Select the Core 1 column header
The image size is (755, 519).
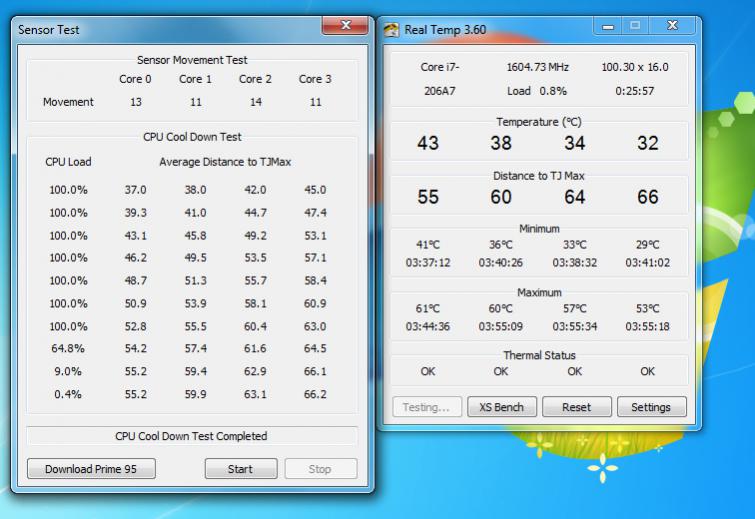[x=195, y=79]
